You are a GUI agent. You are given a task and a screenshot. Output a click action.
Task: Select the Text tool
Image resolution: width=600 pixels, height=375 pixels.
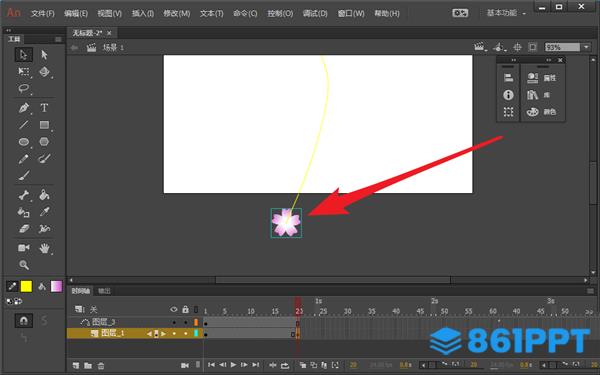[44, 108]
